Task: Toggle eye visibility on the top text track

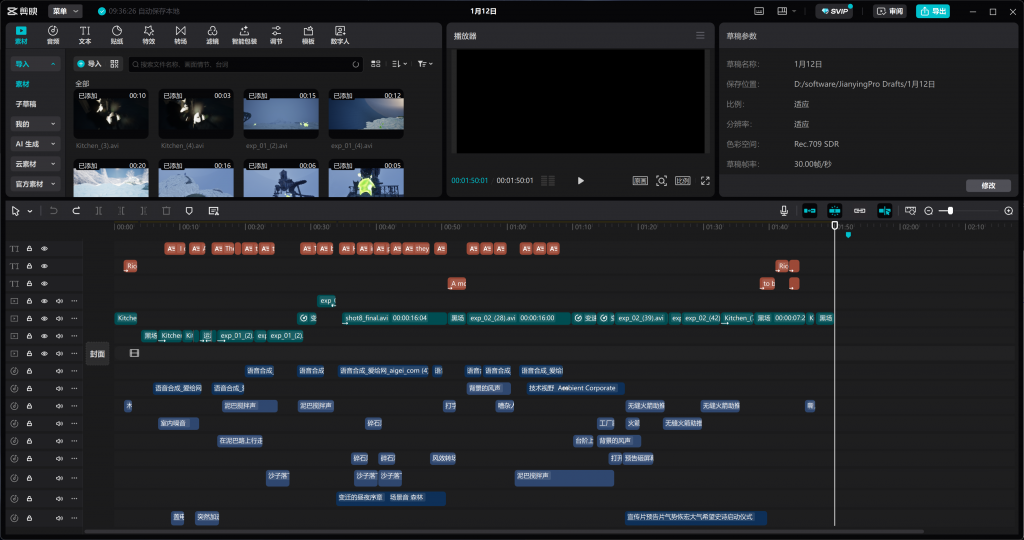Action: (x=44, y=248)
